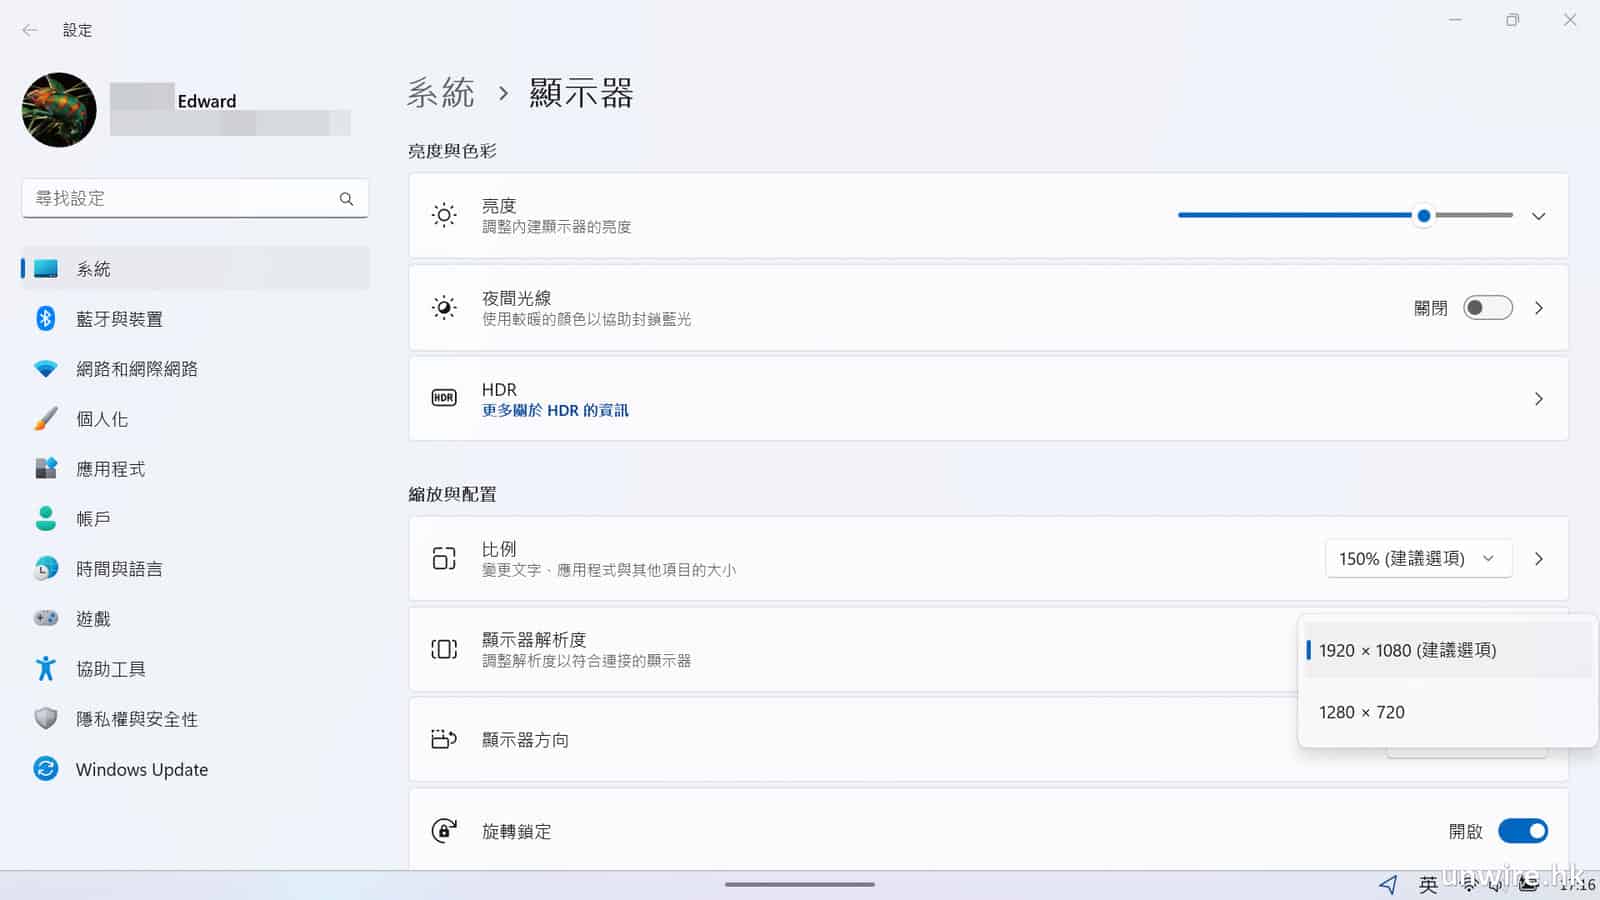Click the search magnifier icon in settings

click(346, 199)
